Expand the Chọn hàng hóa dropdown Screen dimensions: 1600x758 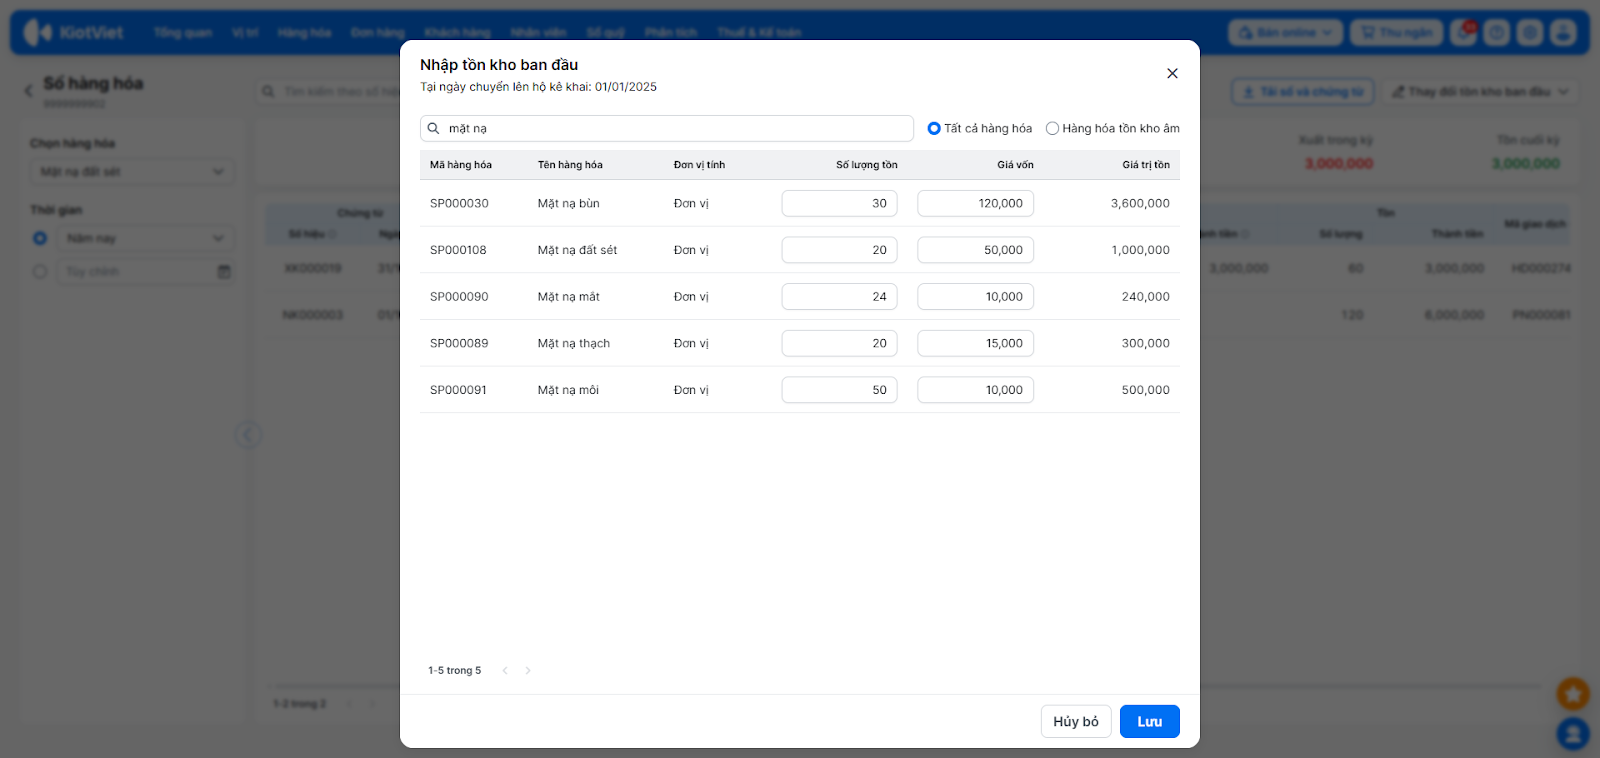coord(132,172)
